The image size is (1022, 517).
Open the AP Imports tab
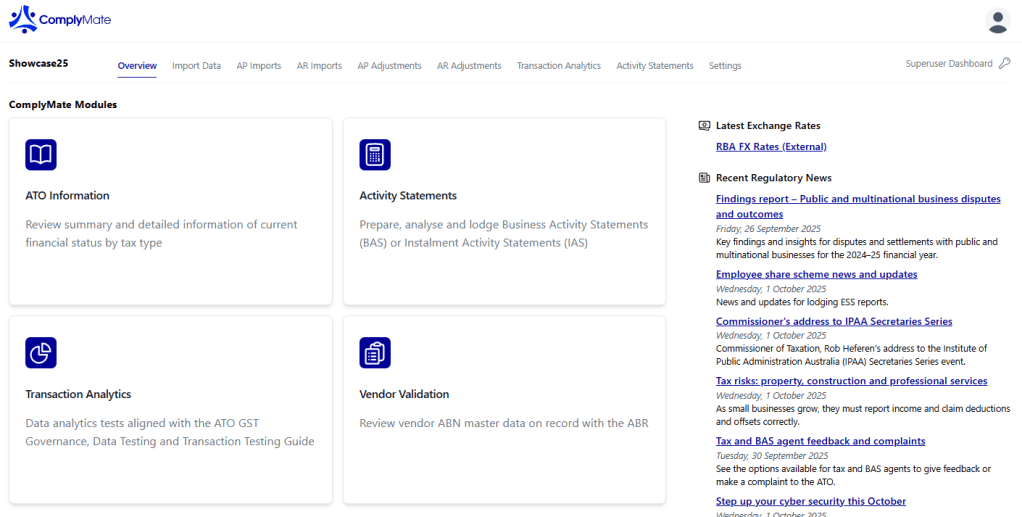coord(258,66)
